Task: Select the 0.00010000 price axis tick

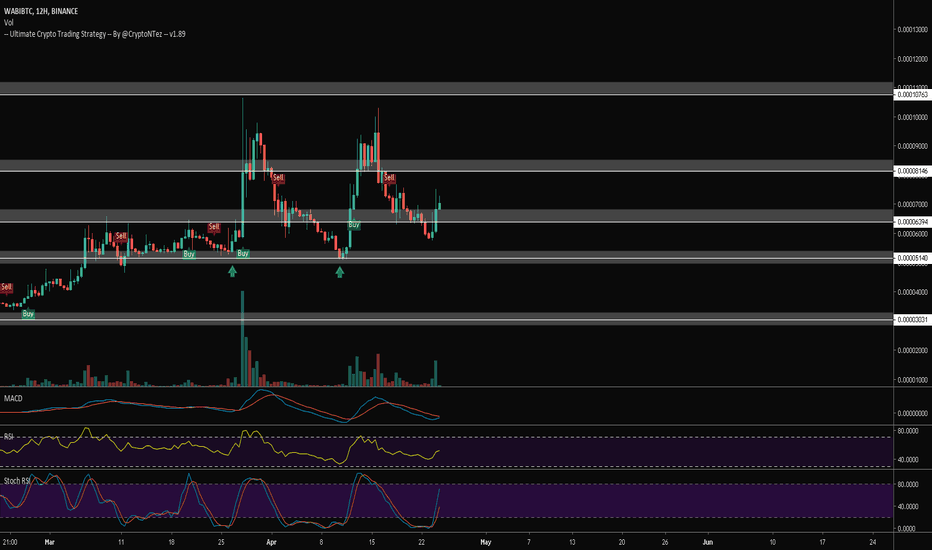Action: tap(912, 117)
